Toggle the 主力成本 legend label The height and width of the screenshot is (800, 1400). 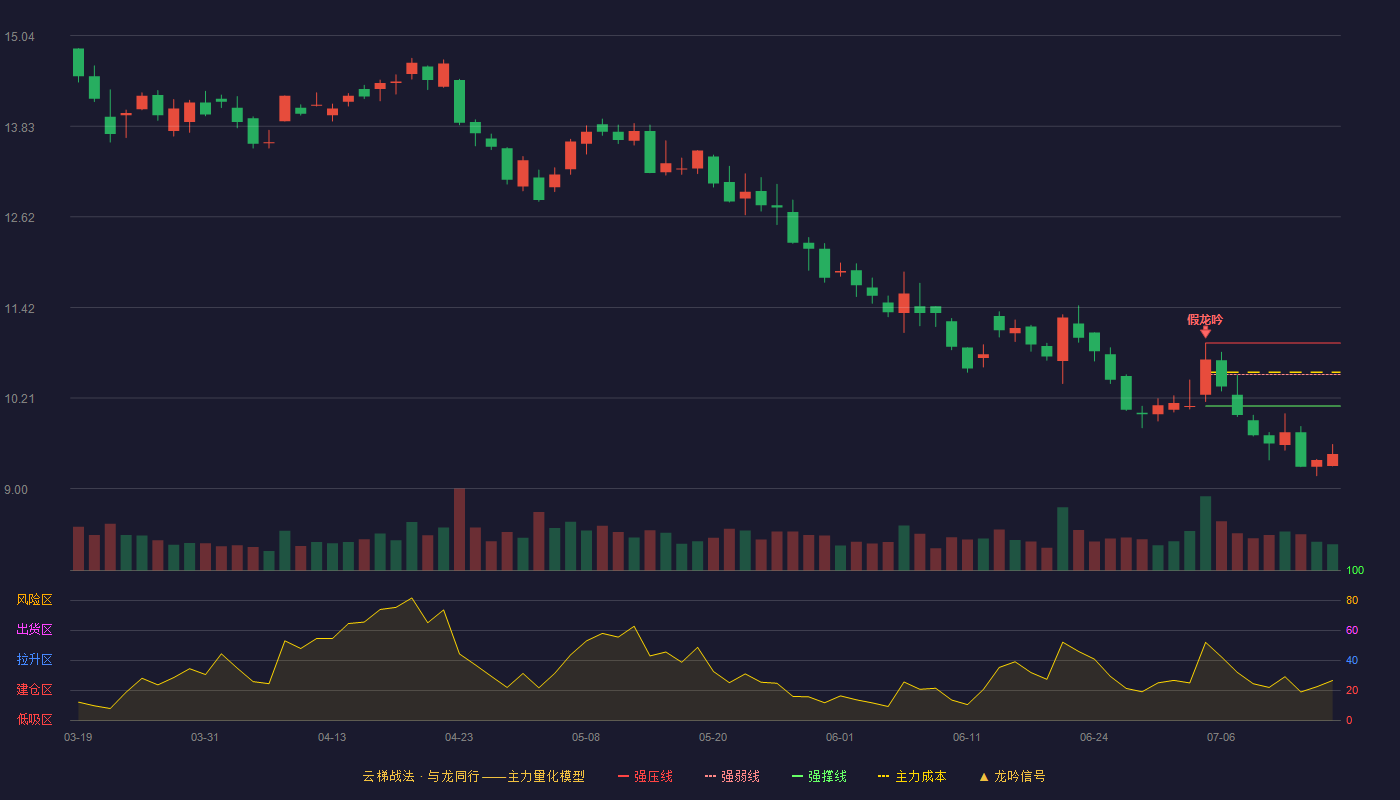coord(920,776)
